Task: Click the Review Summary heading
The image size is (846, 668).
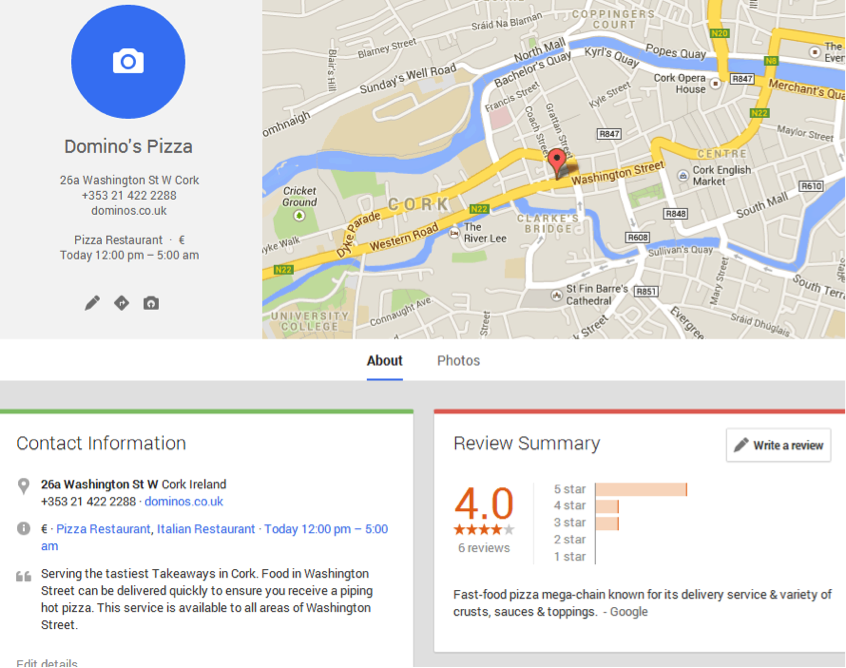Action: coord(527,443)
